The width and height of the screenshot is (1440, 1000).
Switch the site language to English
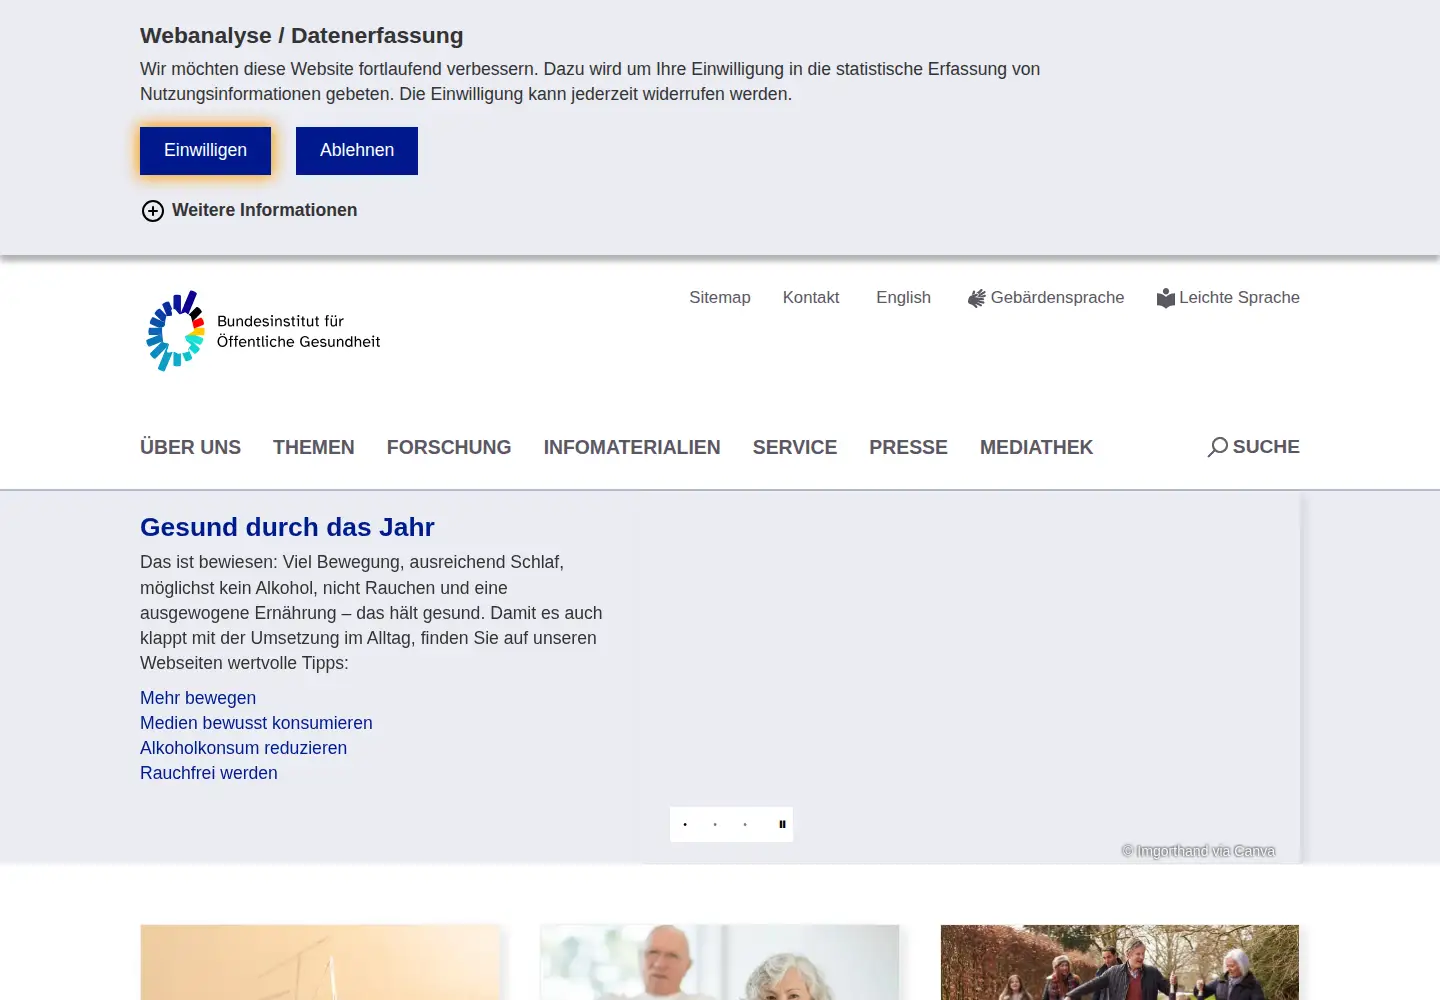click(903, 297)
